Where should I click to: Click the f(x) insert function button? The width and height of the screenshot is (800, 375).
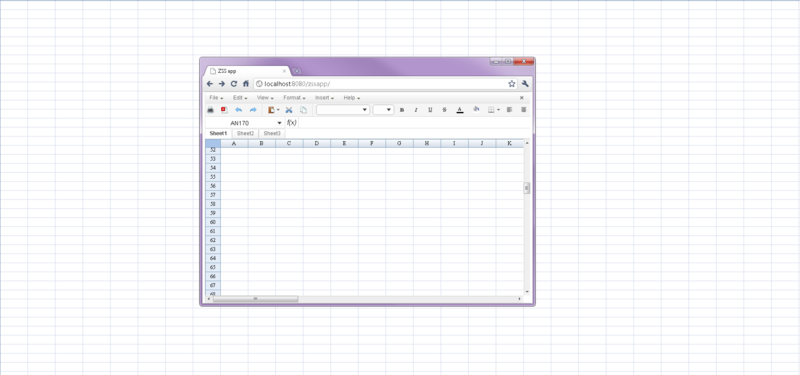pyautogui.click(x=291, y=123)
